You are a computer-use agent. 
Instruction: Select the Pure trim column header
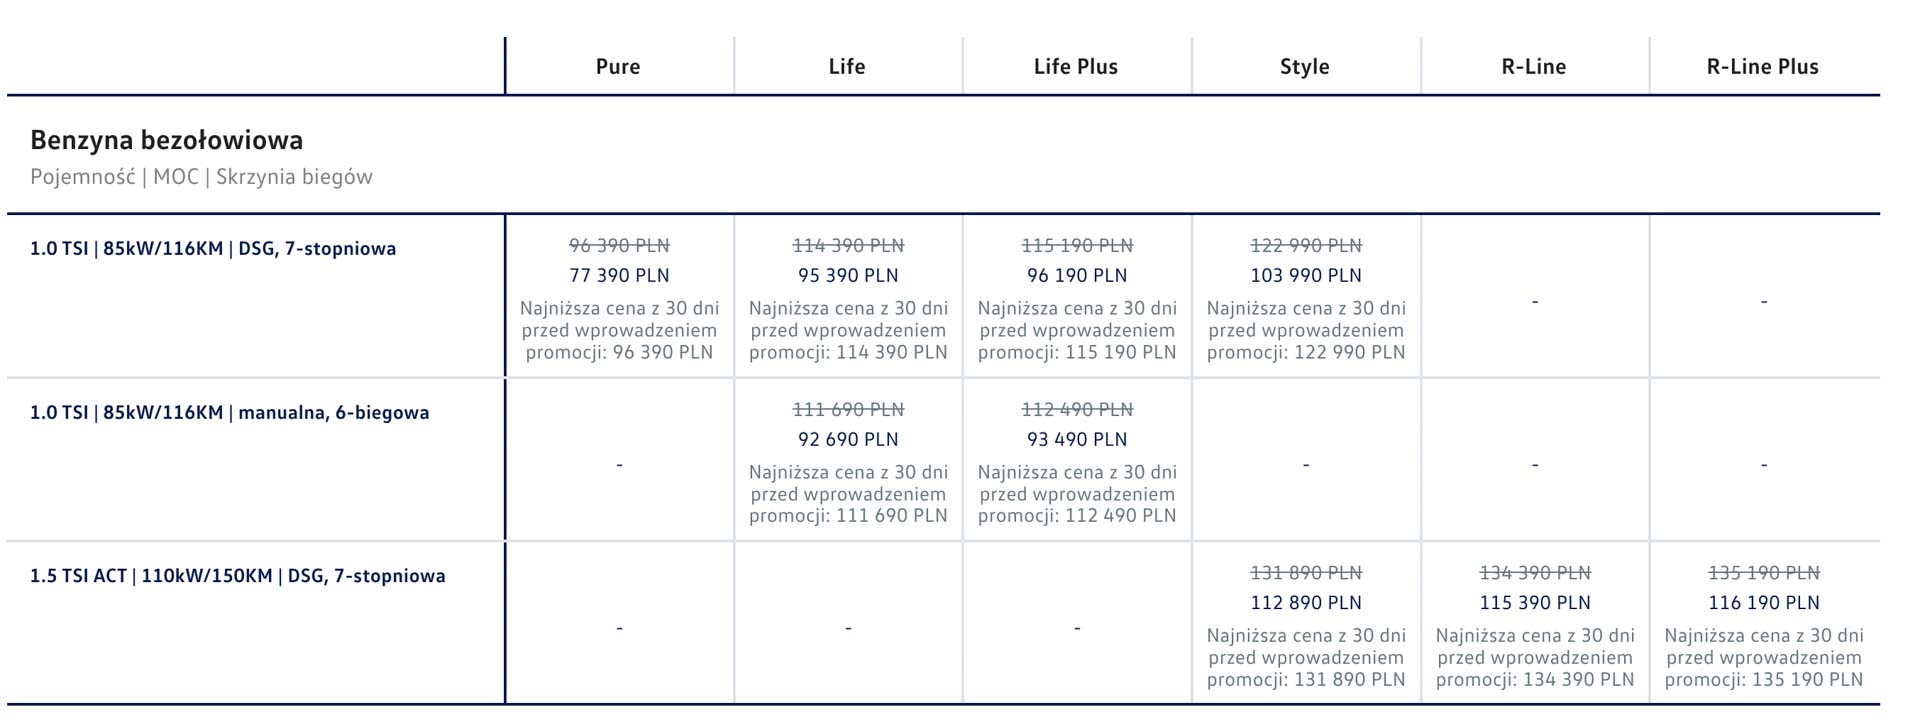[618, 67]
